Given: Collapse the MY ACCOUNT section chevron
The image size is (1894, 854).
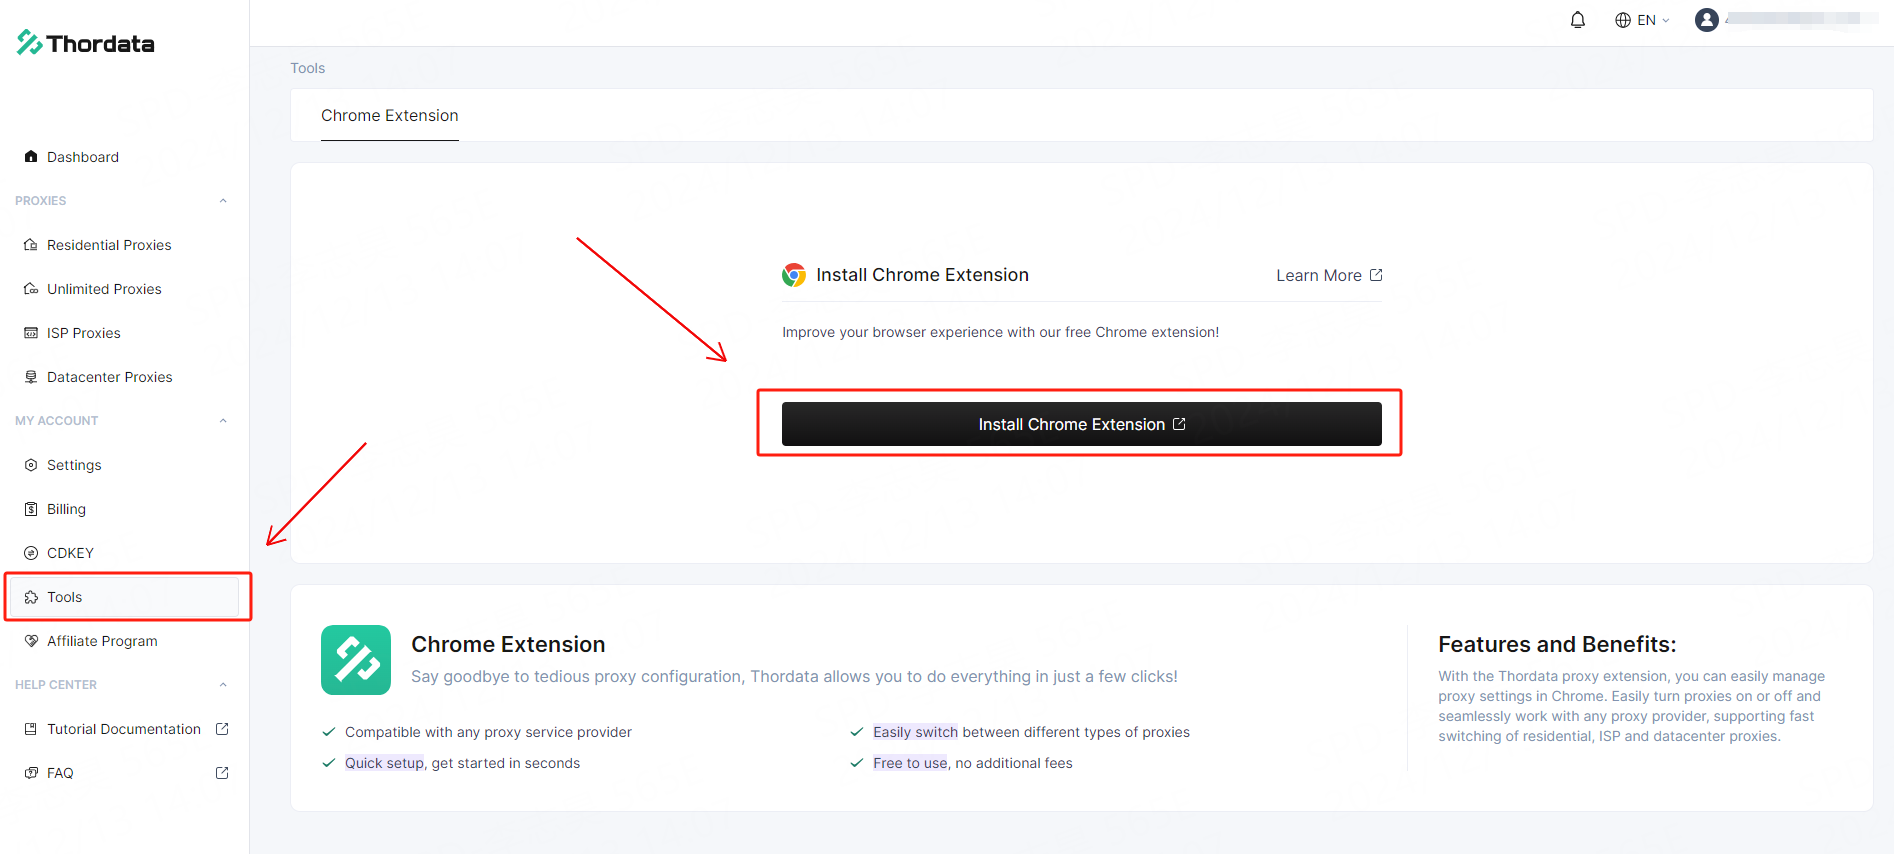Looking at the screenshot, I should (x=223, y=421).
